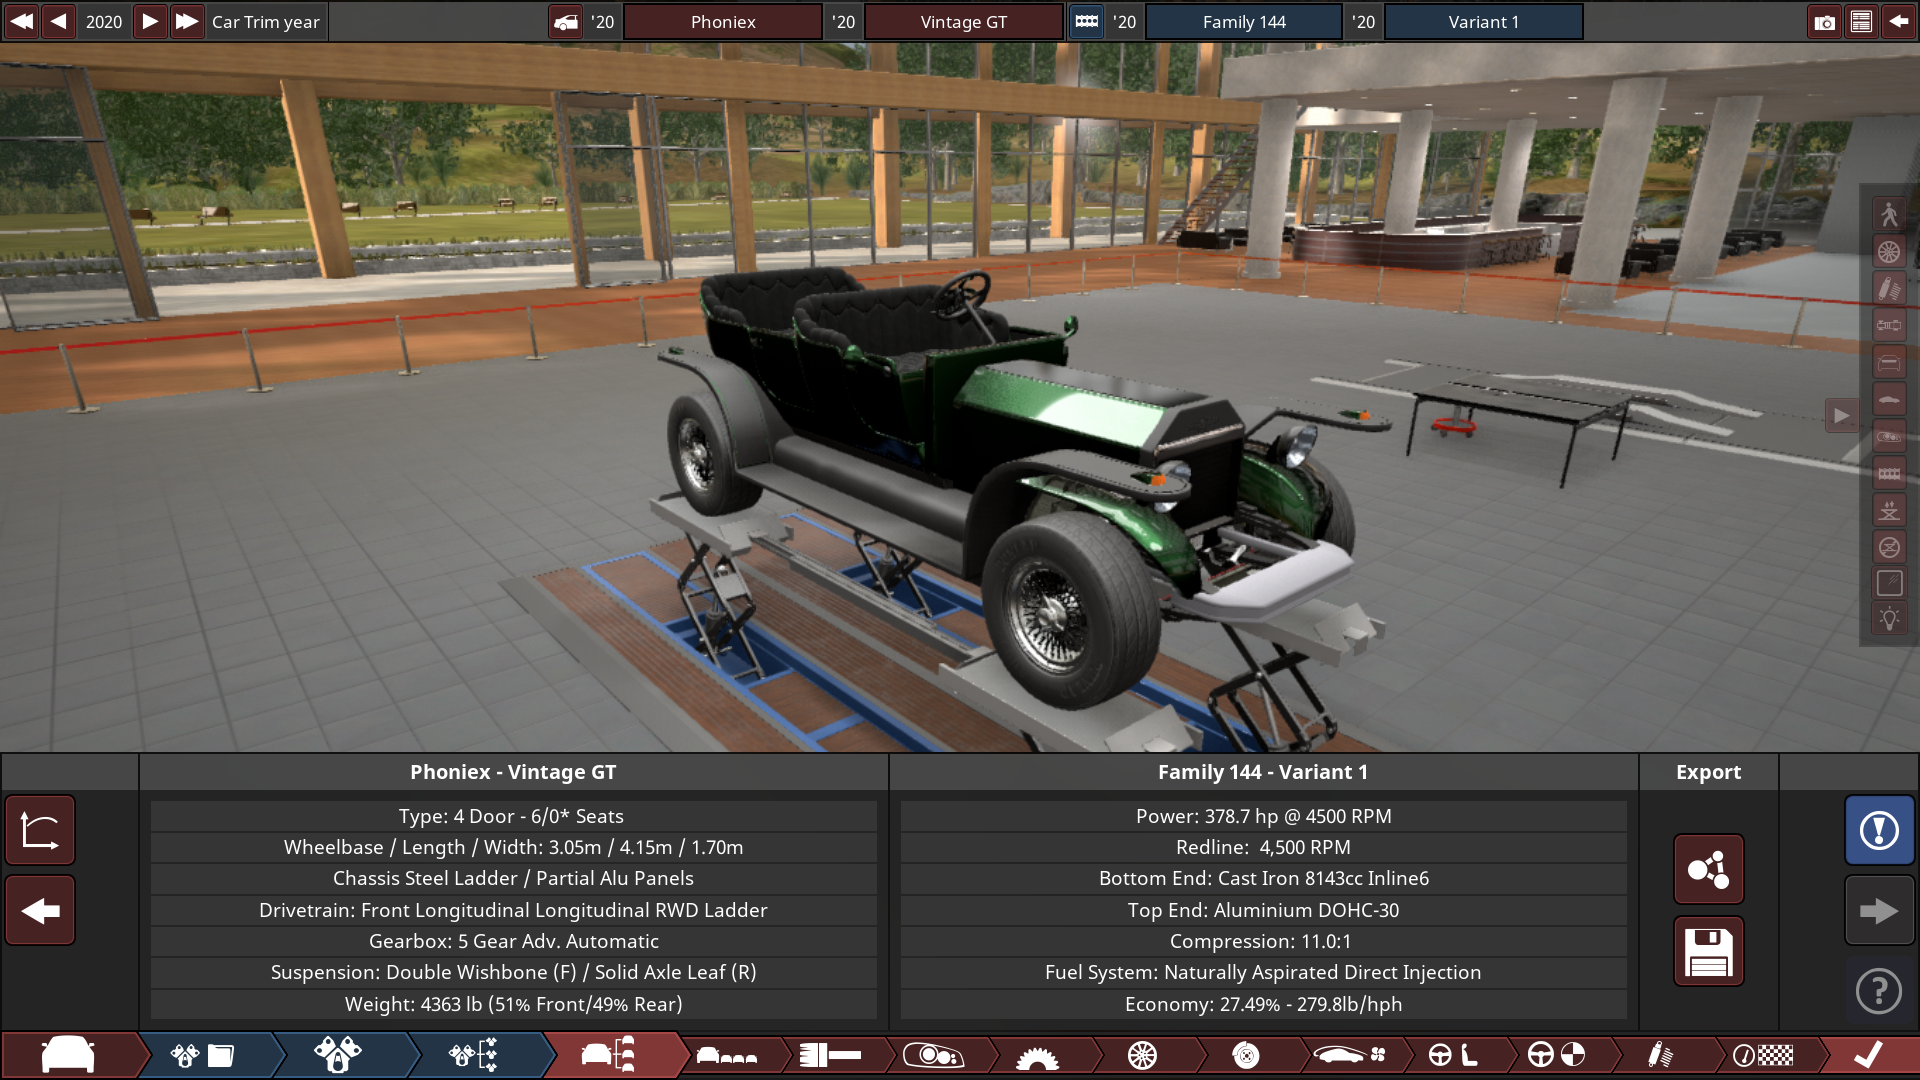This screenshot has width=1920, height=1080.
Task: Open the testing checkered flag tab
Action: pyautogui.click(x=1764, y=1055)
